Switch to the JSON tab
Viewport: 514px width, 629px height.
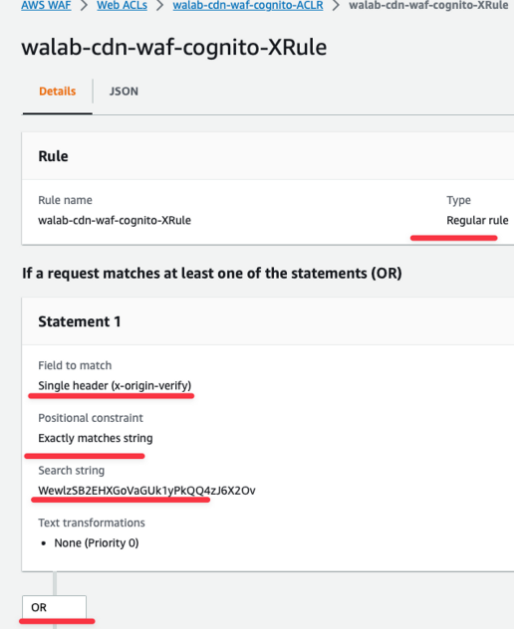124,91
